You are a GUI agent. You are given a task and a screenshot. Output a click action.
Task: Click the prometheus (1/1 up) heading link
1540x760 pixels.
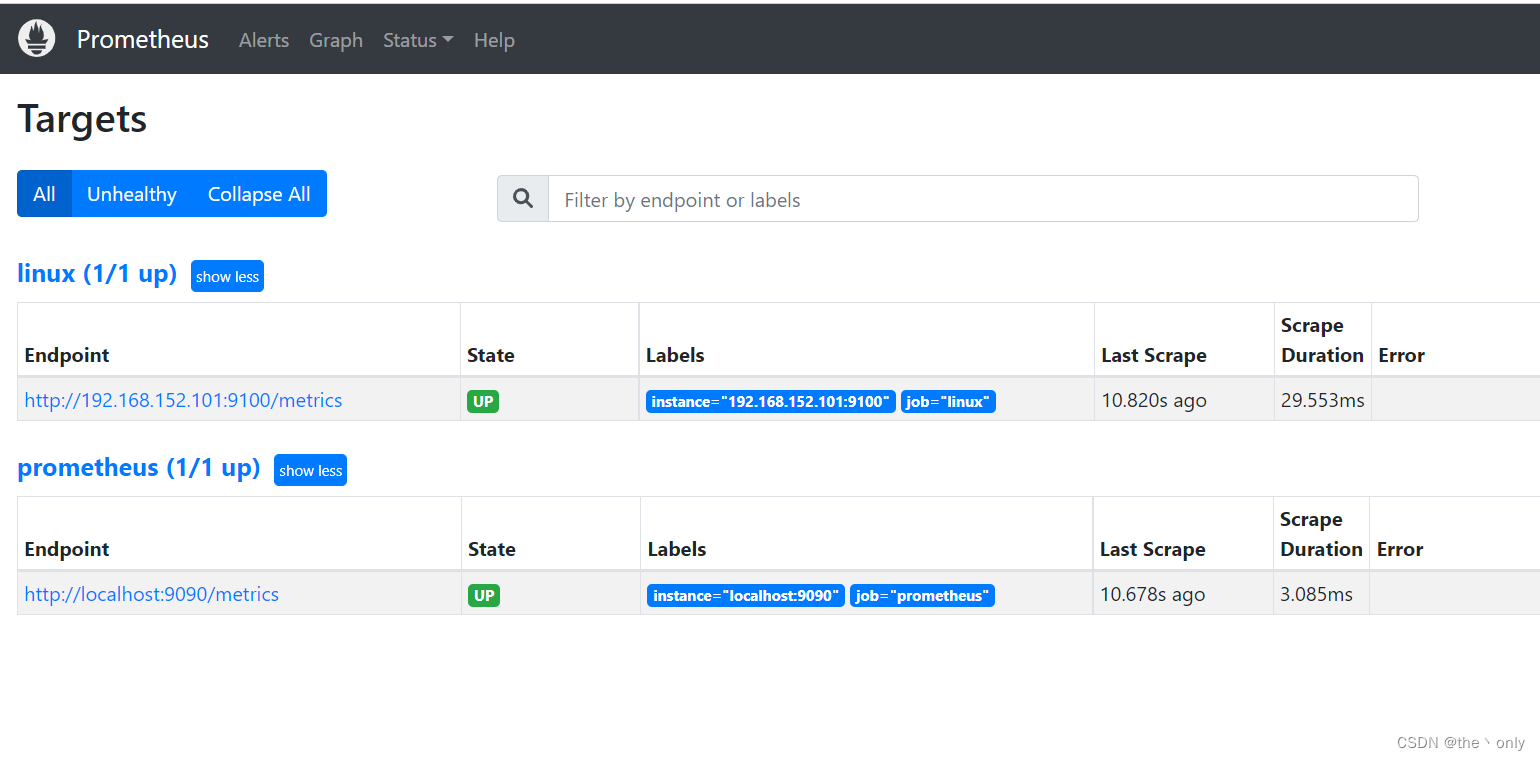click(x=139, y=467)
